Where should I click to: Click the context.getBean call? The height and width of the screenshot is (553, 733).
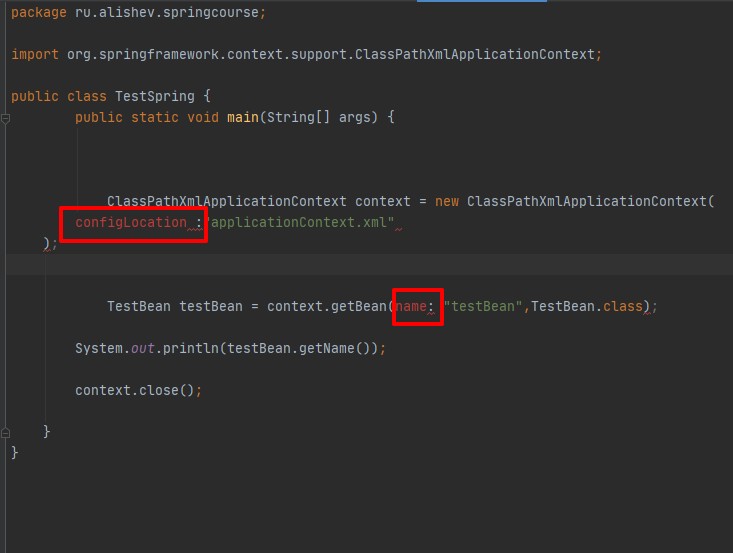[327, 307]
